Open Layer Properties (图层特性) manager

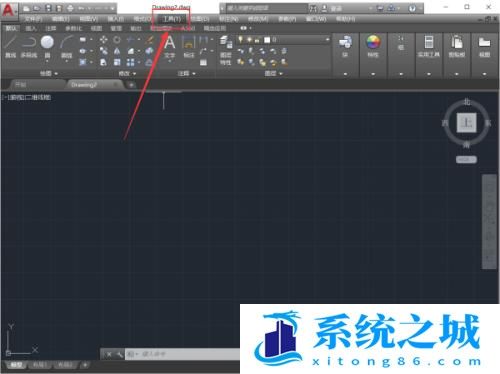[x=226, y=50]
